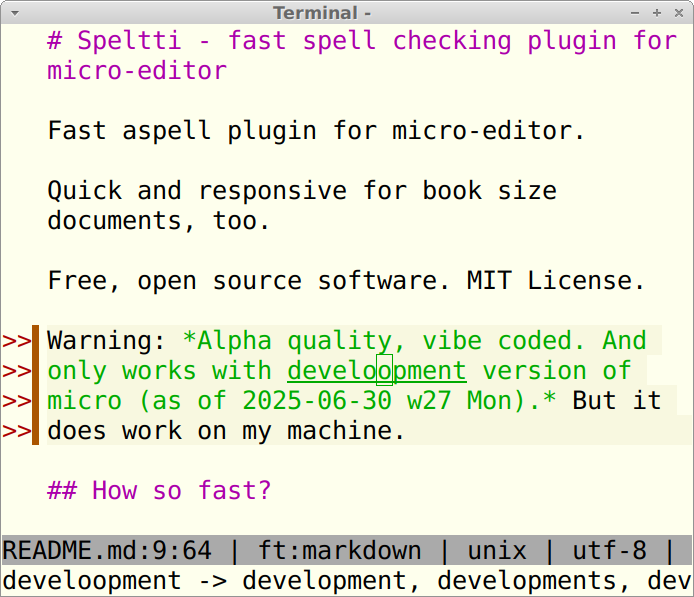Click suggestion 'development,' in the message line
The width and height of the screenshot is (694, 597).
point(331,581)
